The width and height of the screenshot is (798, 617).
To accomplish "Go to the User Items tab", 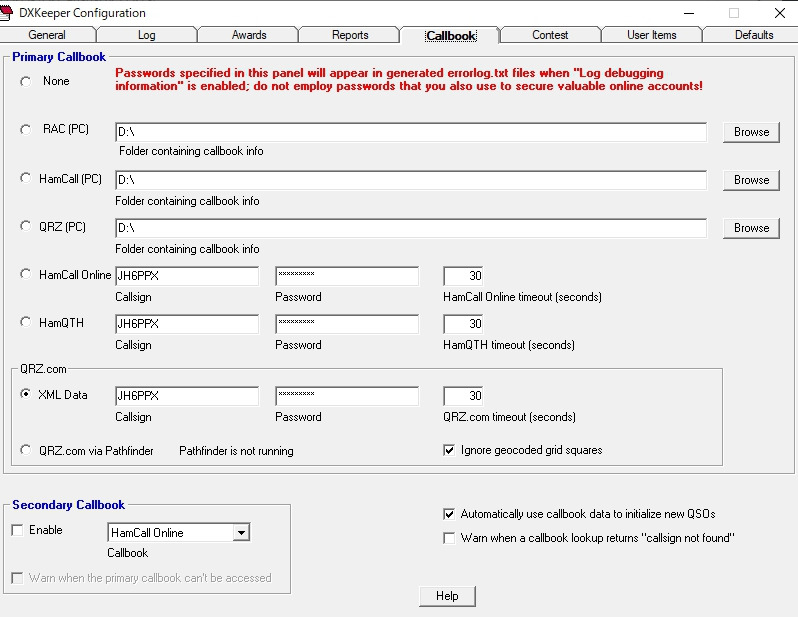I will point(651,35).
